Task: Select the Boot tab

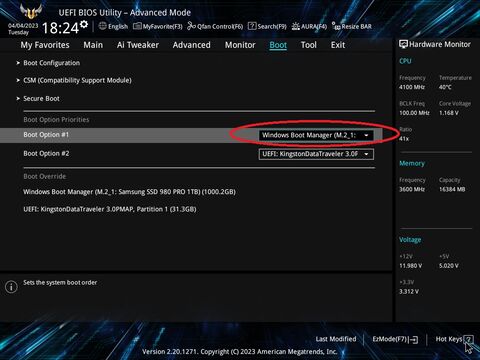Action: pyautogui.click(x=278, y=45)
